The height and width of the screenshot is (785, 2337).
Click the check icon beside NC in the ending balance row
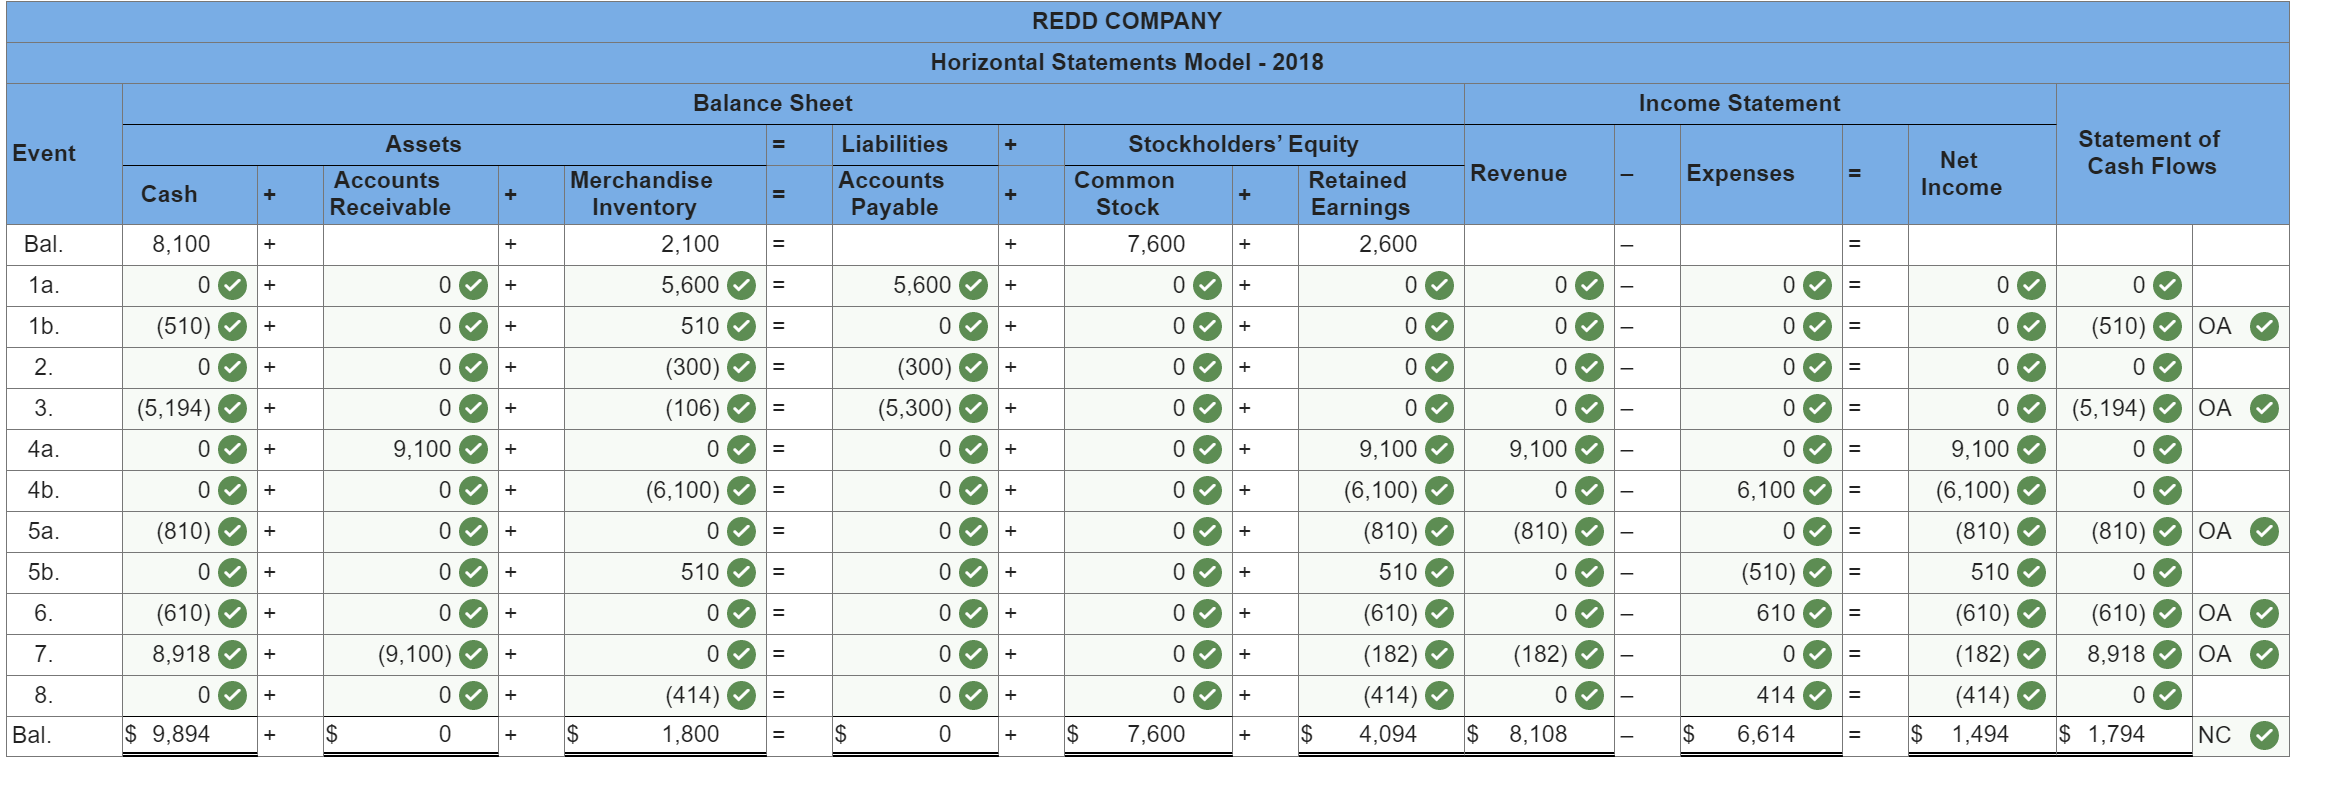2264,736
